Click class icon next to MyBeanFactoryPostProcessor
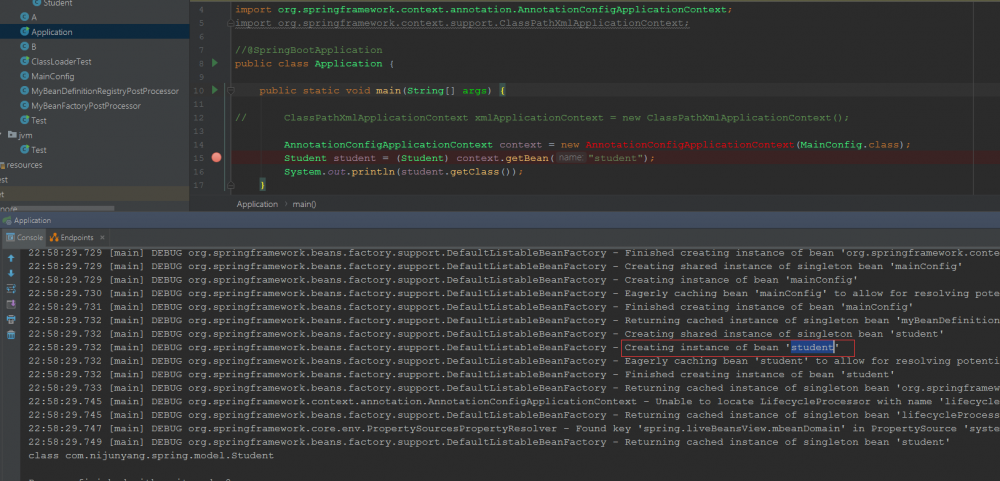Screen dimensions: 1000x481 [24, 106]
